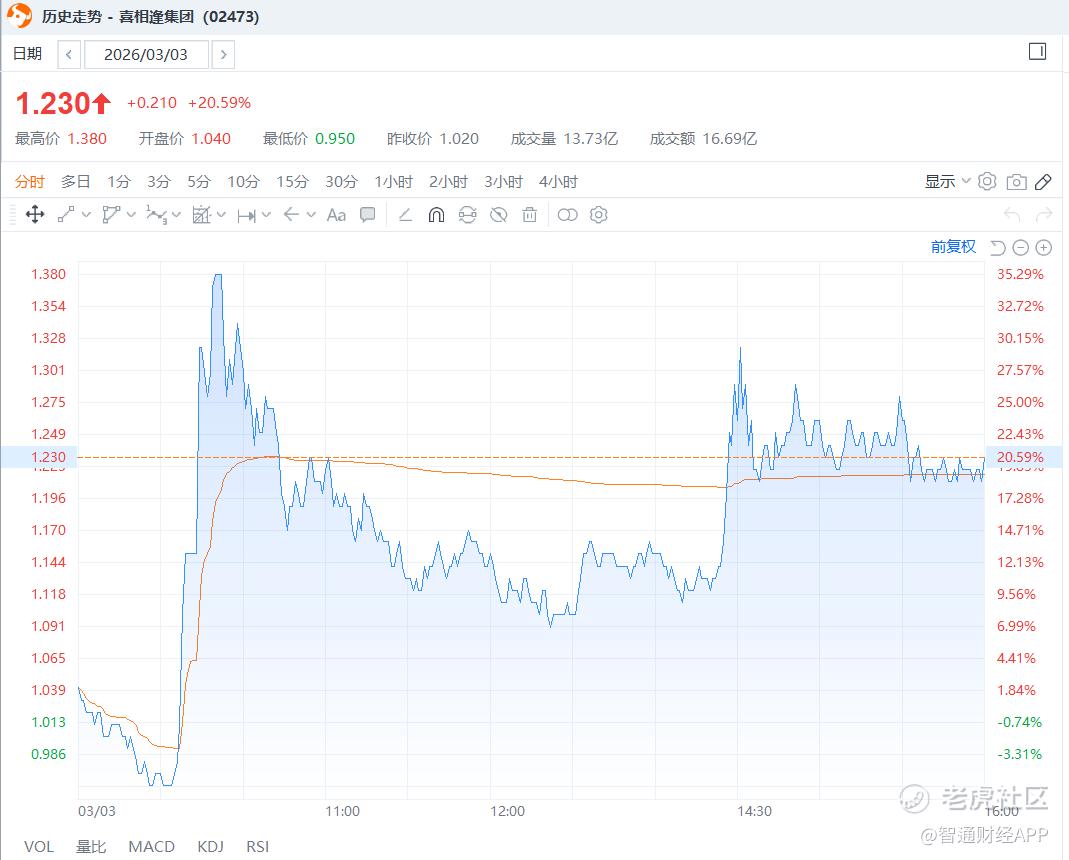Add a comment bubble annotation
Screen dimensions: 1069x860
tap(368, 214)
